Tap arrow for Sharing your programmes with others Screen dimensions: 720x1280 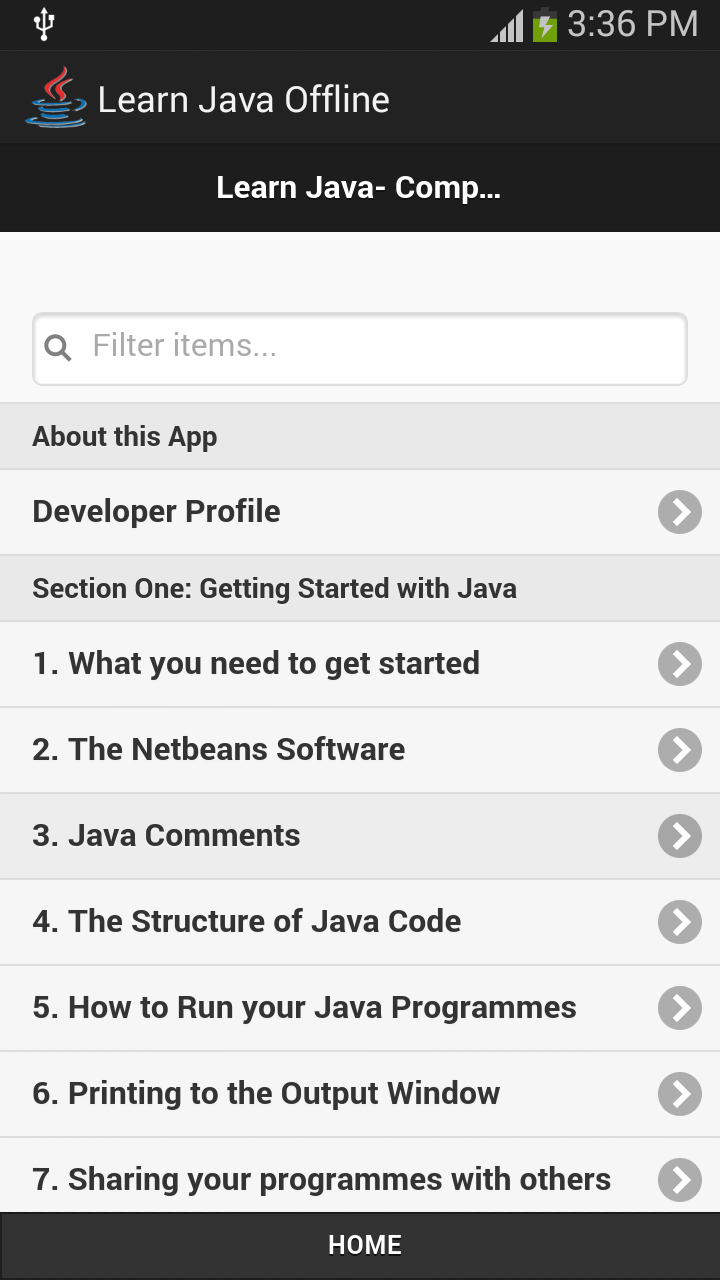(x=680, y=1180)
